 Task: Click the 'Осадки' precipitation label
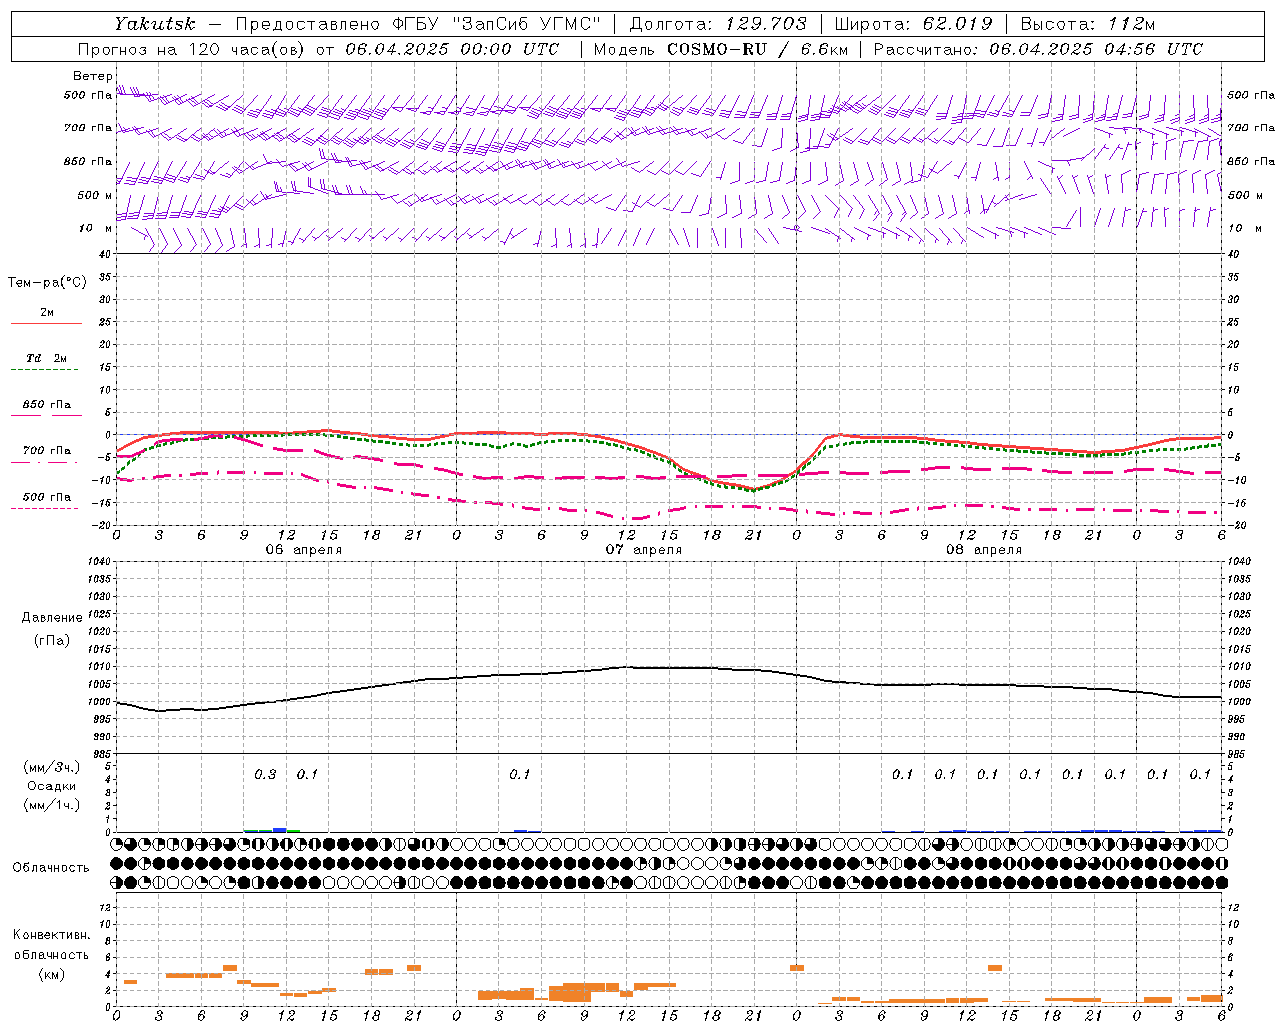tap(52, 786)
